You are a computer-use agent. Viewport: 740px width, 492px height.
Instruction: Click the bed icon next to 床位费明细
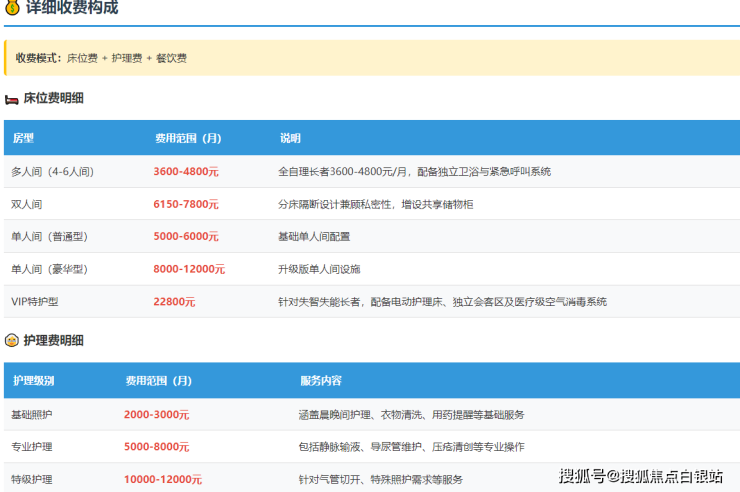tap(12, 99)
